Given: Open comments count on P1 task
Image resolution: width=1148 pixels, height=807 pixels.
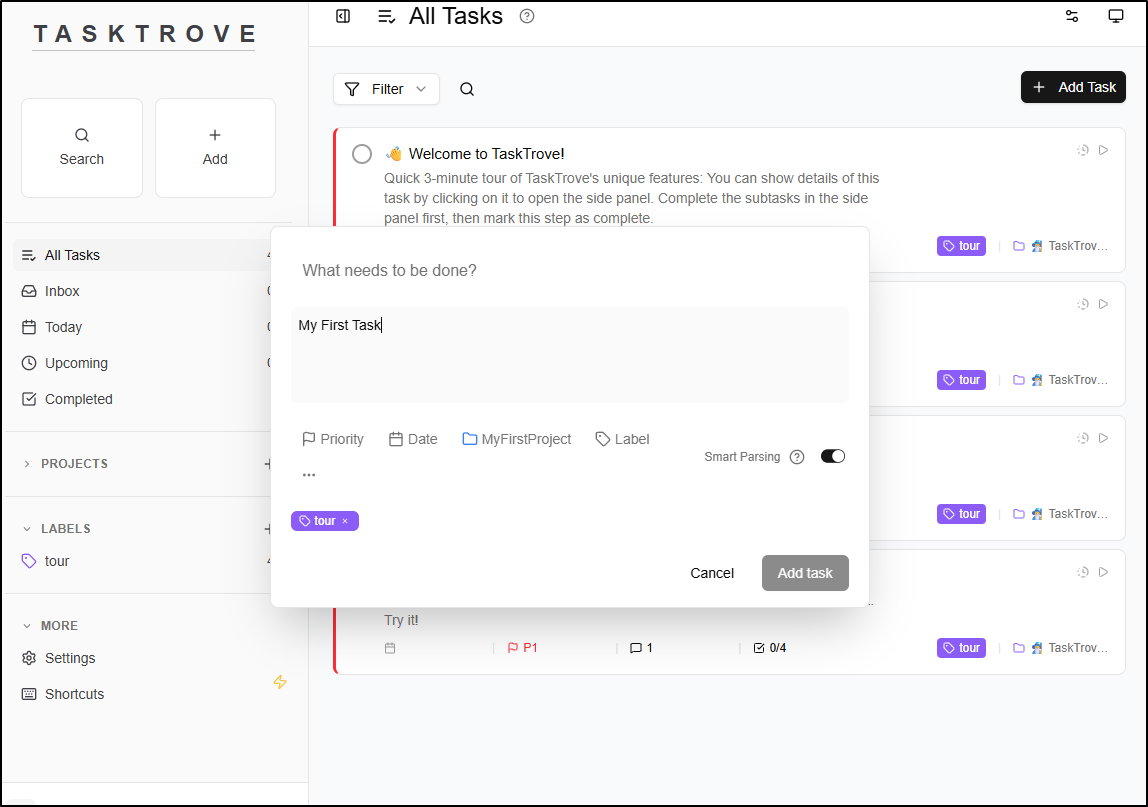Looking at the screenshot, I should coord(641,648).
